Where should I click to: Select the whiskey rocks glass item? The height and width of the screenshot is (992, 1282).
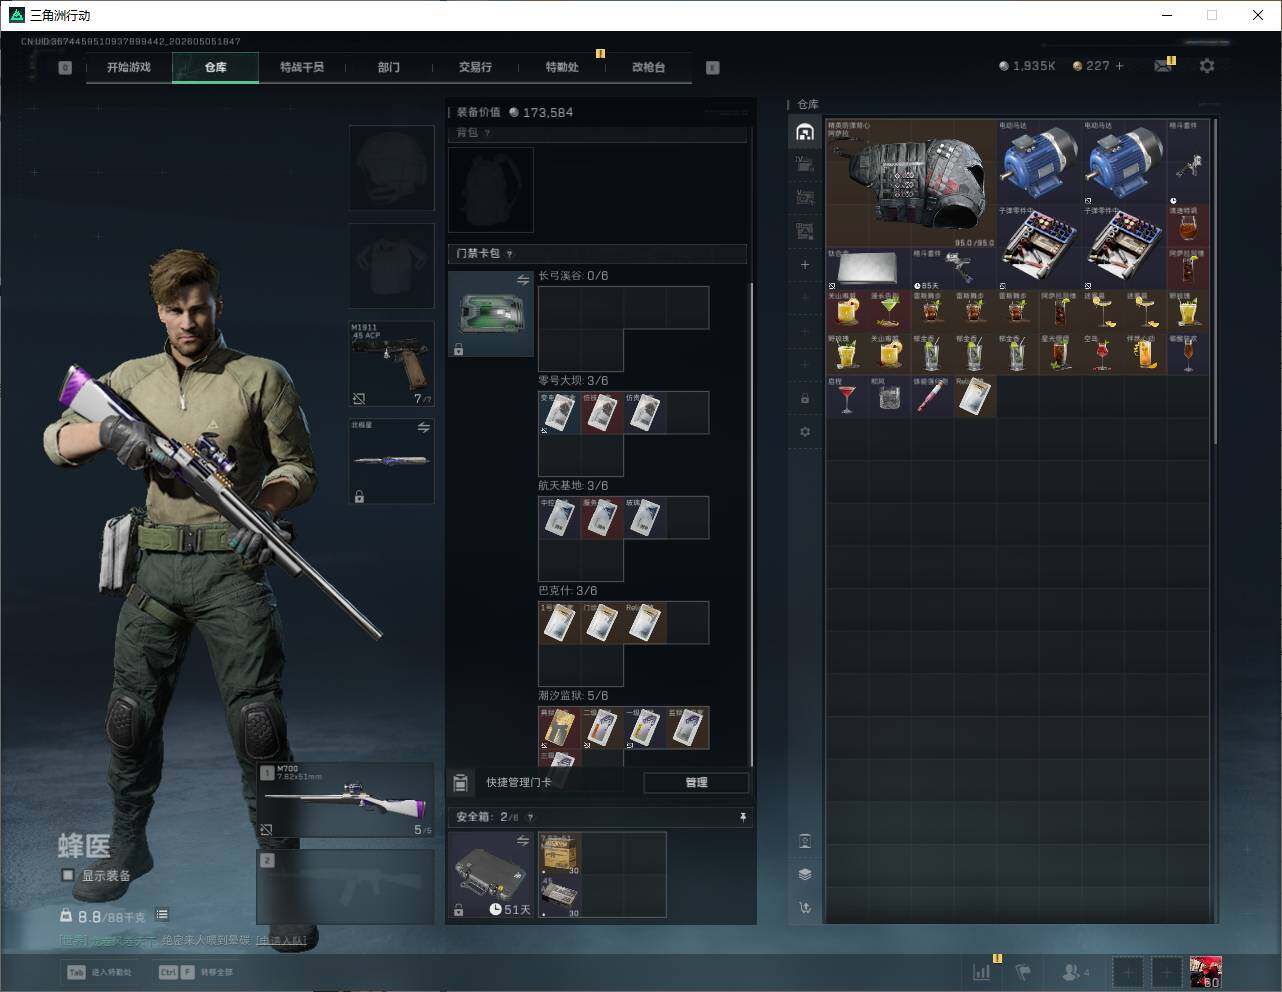tap(889, 397)
